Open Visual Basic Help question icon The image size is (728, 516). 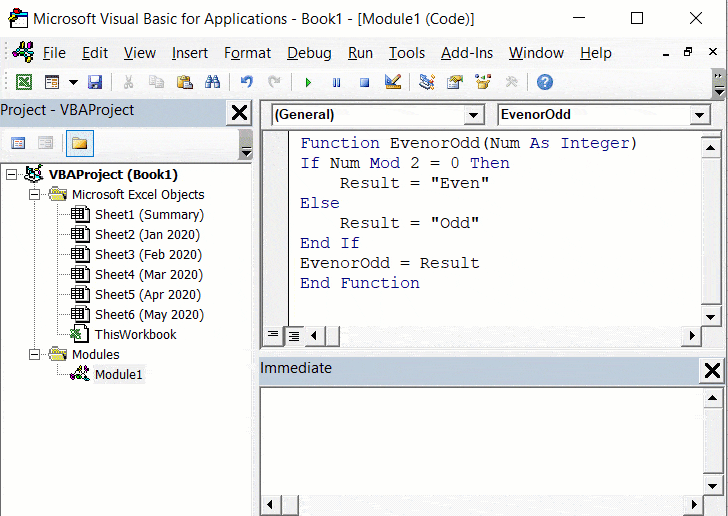[x=545, y=82]
